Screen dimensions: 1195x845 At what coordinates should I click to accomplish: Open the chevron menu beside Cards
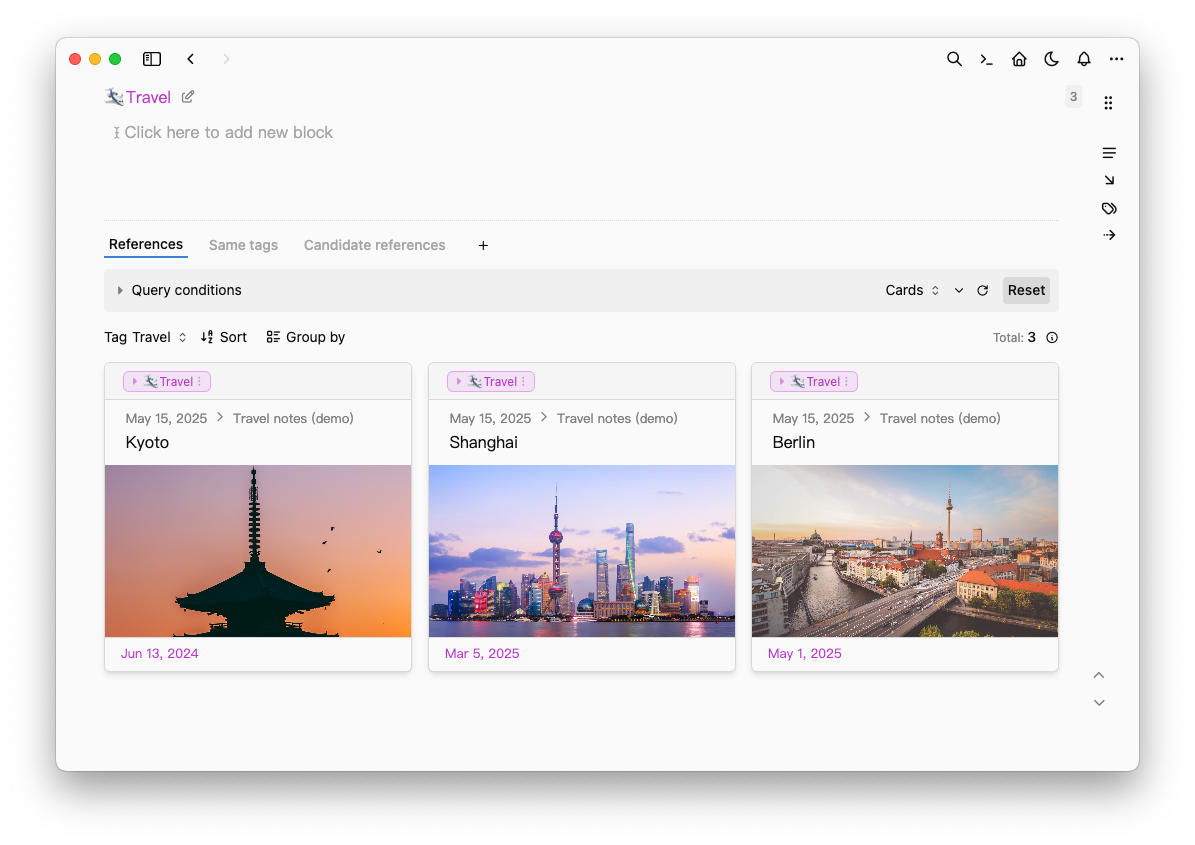(x=959, y=290)
